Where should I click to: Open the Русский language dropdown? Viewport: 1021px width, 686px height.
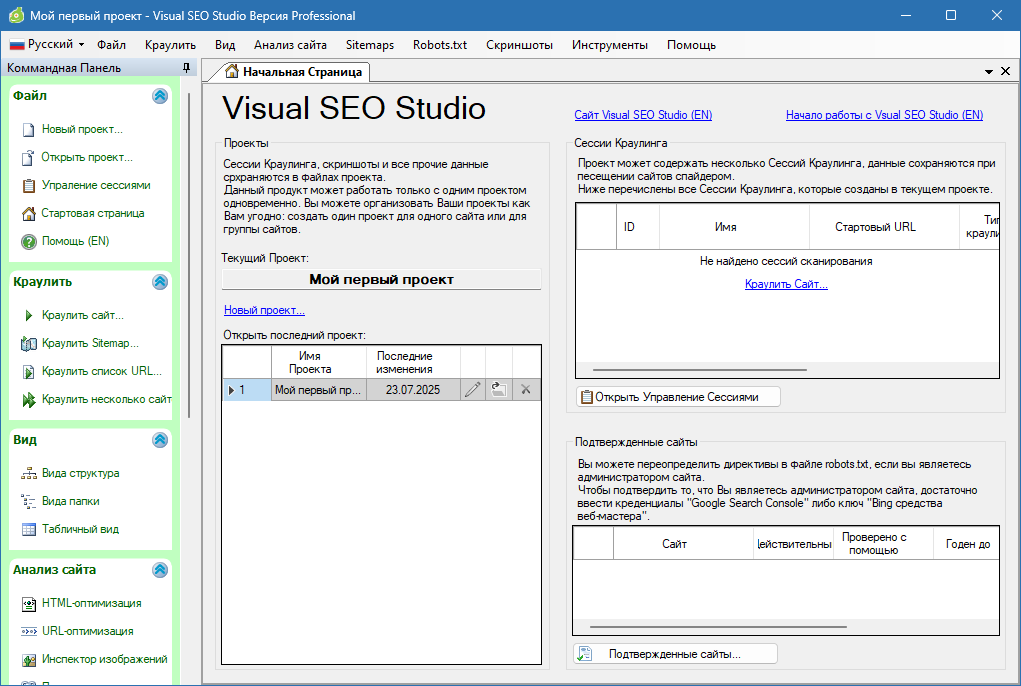pos(47,44)
